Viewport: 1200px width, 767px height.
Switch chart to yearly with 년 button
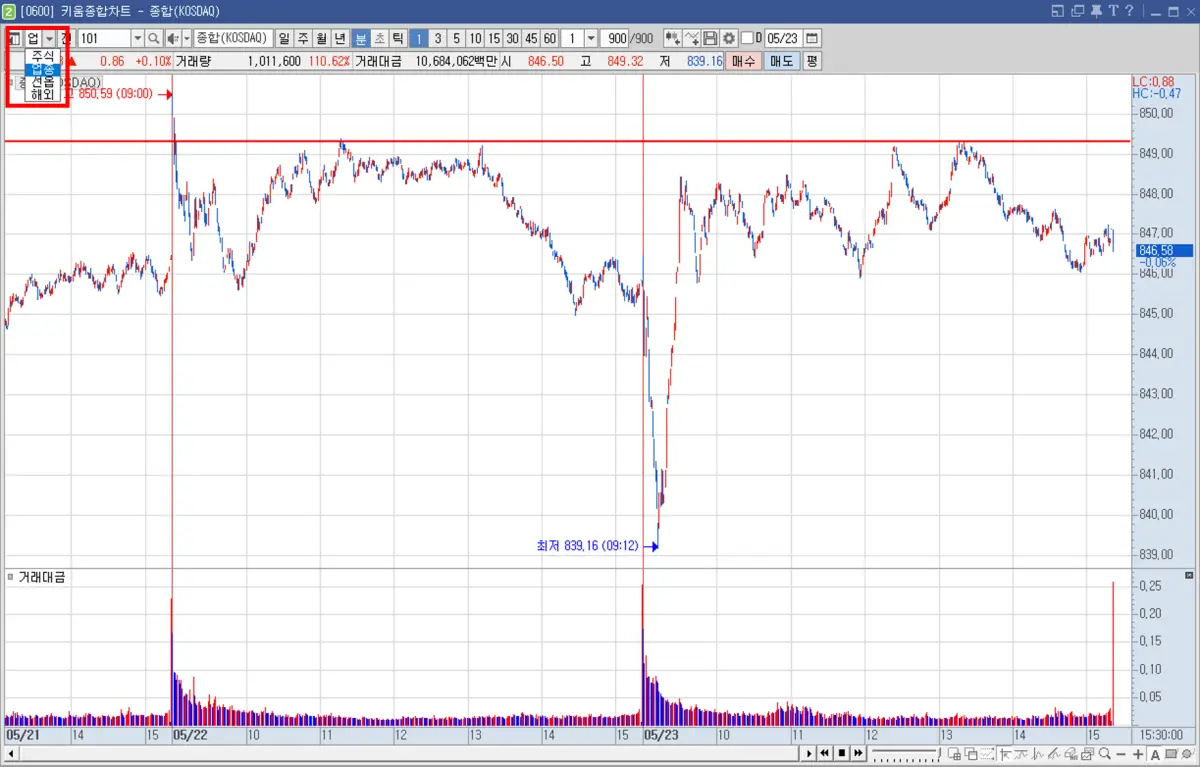[x=340, y=38]
